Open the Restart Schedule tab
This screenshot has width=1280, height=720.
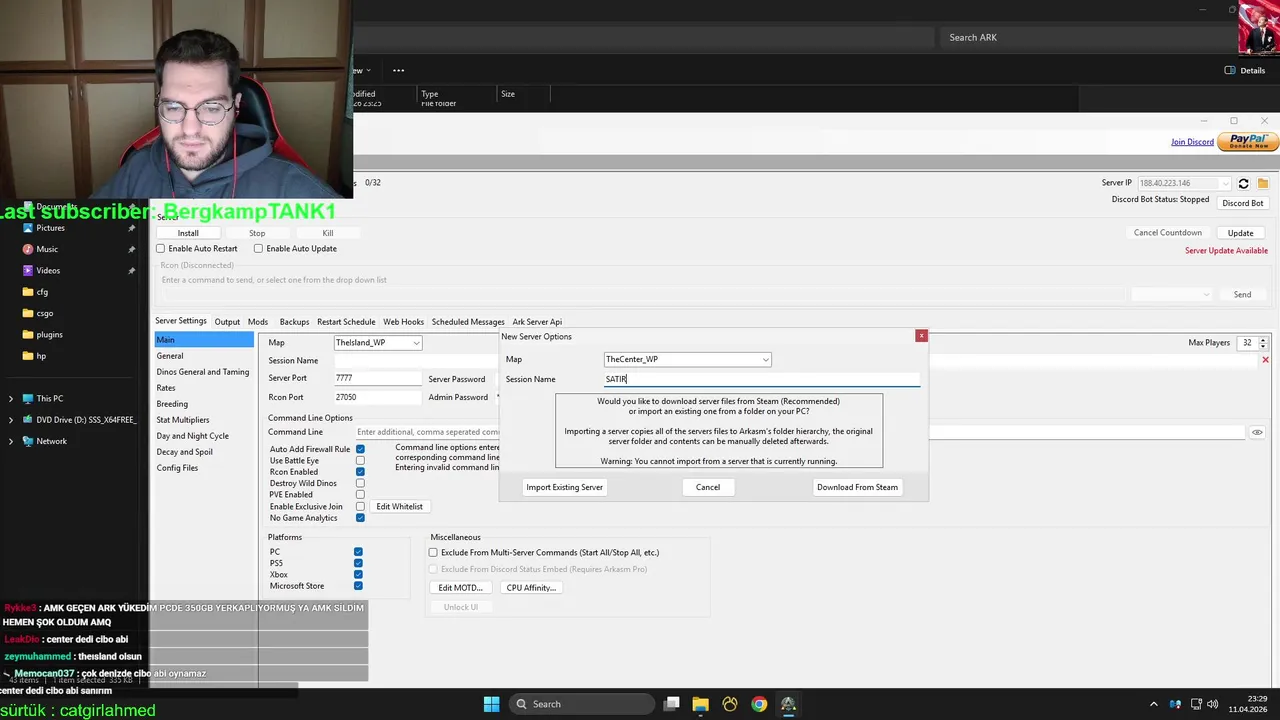(x=346, y=322)
